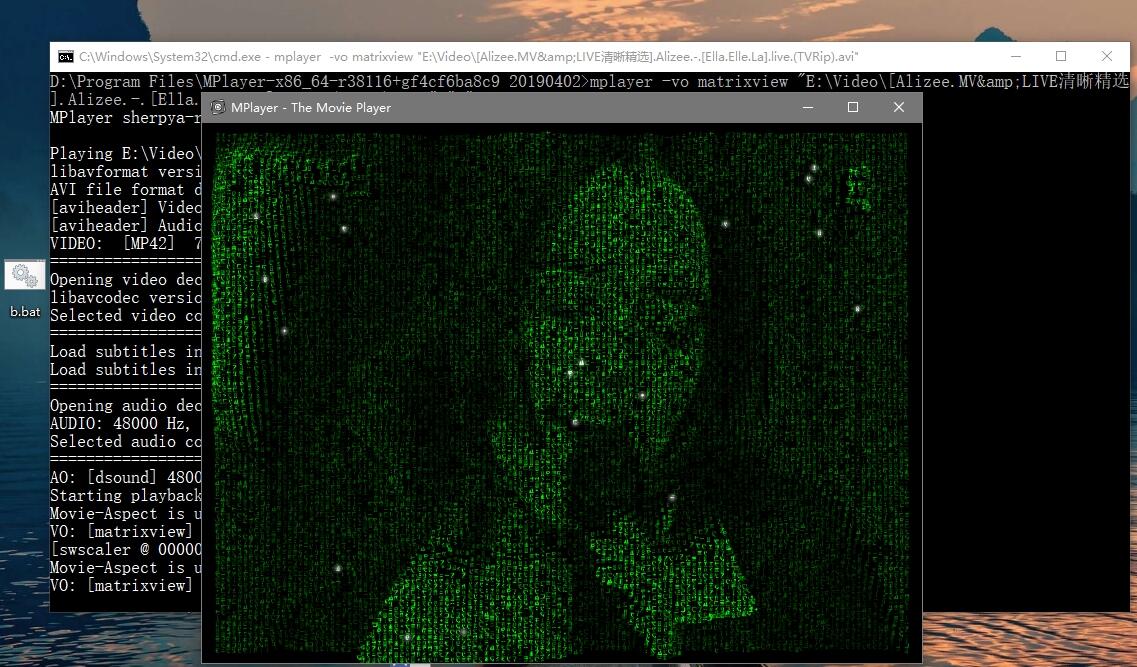
Task: Minimize the cmd.exe console window
Action: point(1015,57)
